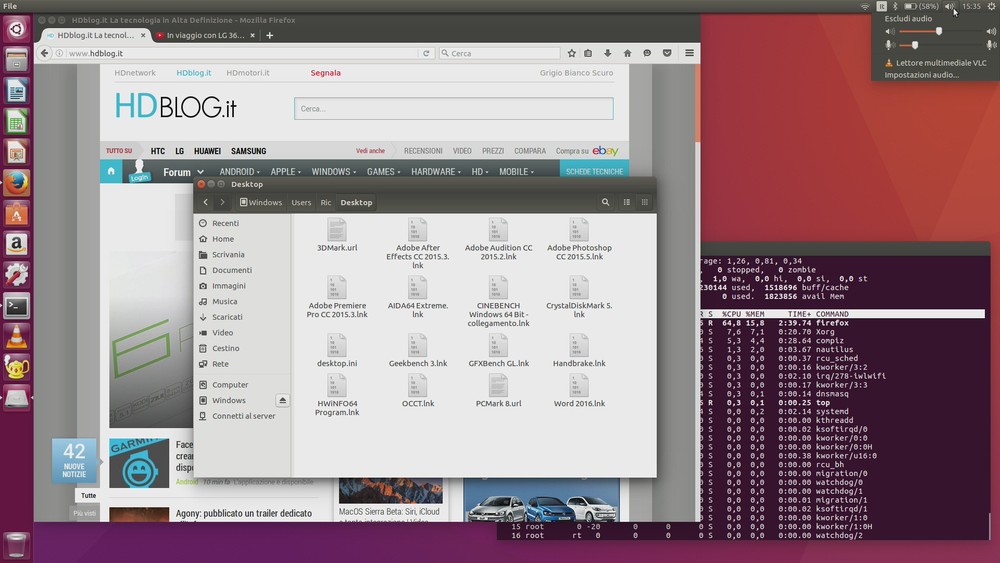
Task: Open Scaricati in the Files sidebar
Action: click(227, 317)
